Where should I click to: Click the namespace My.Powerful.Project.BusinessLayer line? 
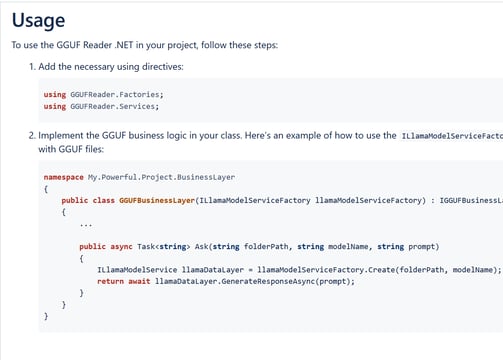[x=139, y=177]
